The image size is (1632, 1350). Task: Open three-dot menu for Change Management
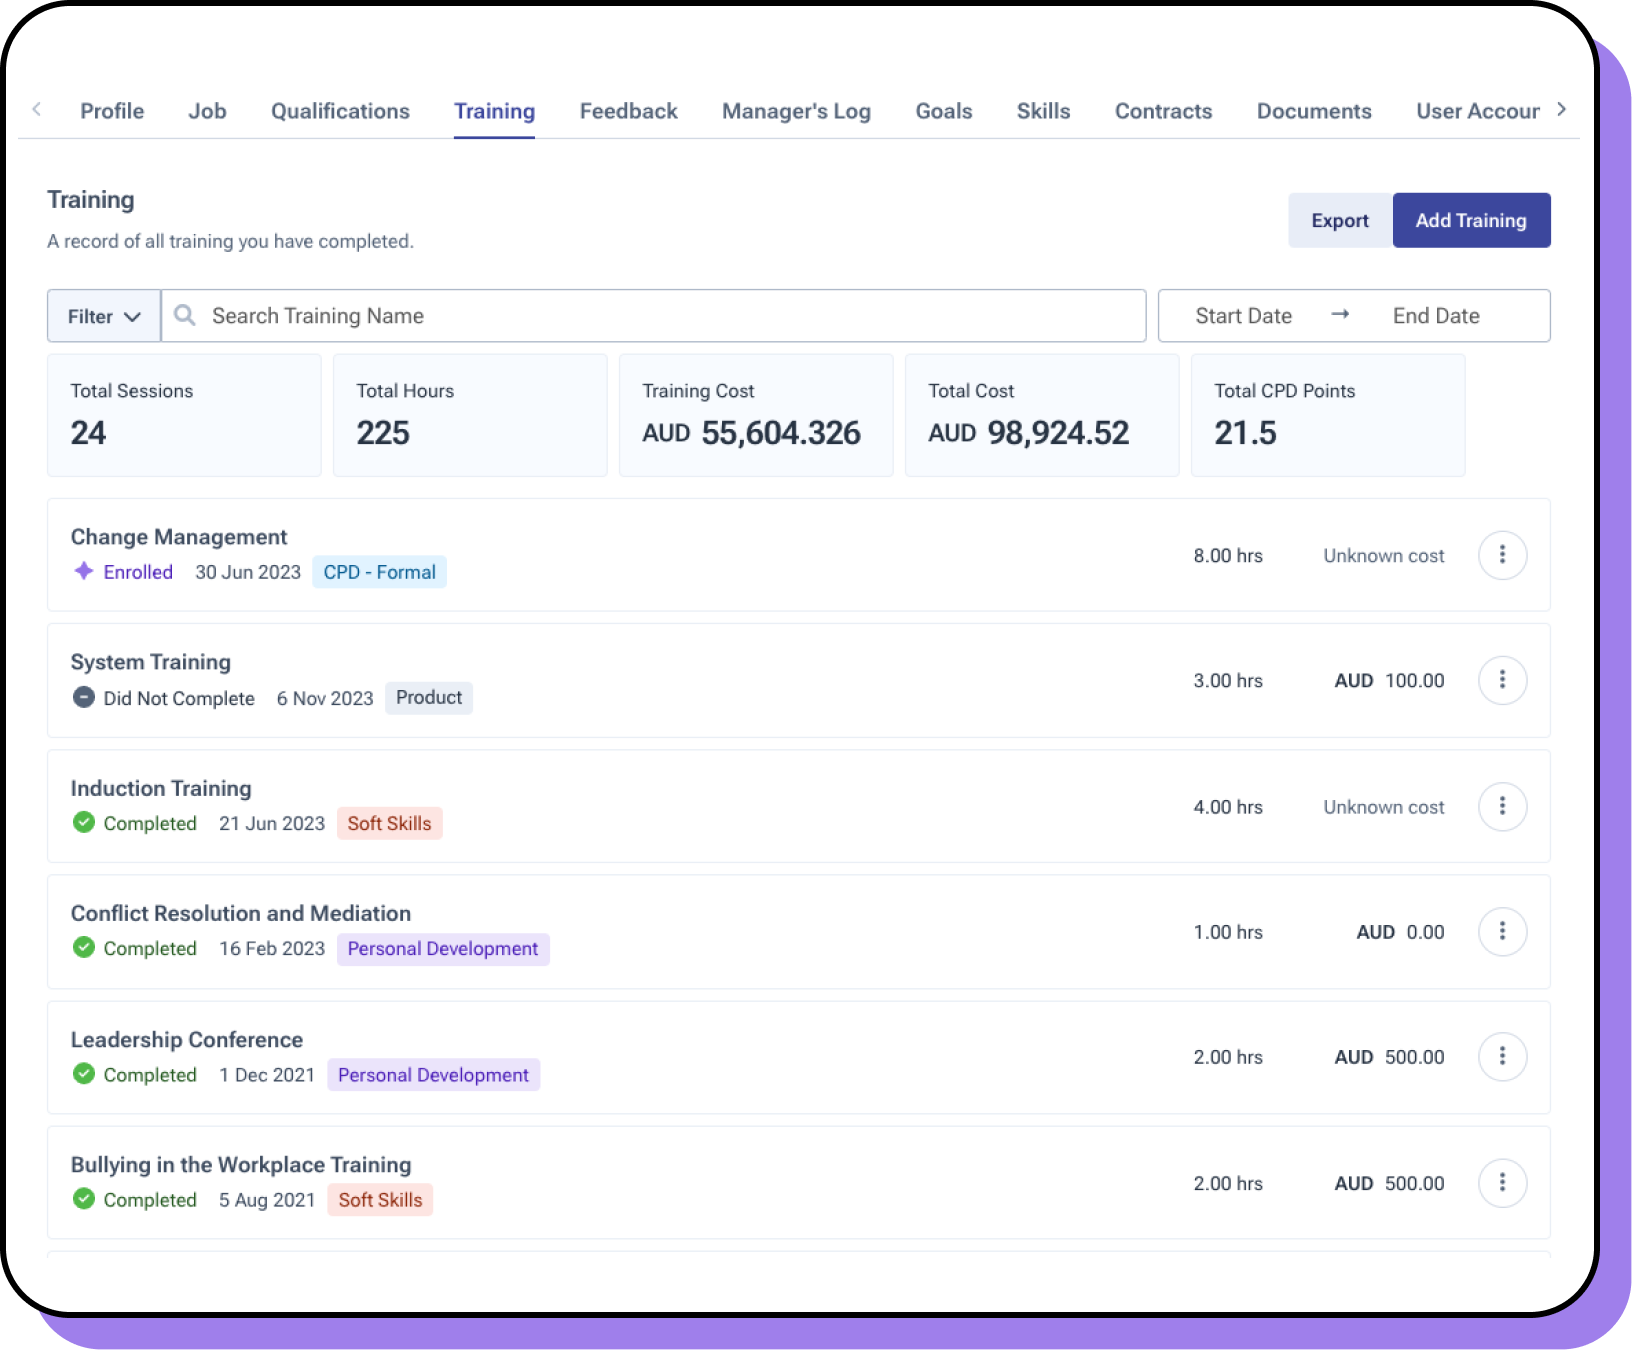pos(1502,555)
